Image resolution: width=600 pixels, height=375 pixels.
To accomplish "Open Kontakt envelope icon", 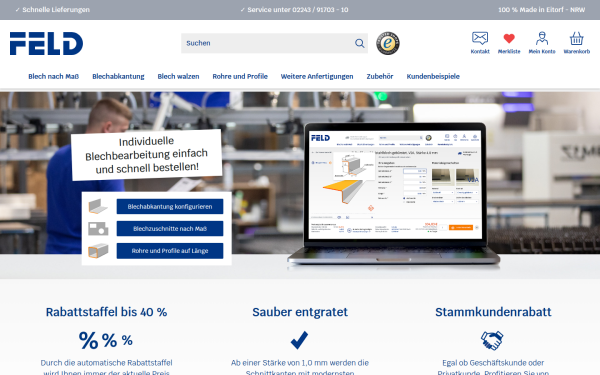I will click(480, 38).
